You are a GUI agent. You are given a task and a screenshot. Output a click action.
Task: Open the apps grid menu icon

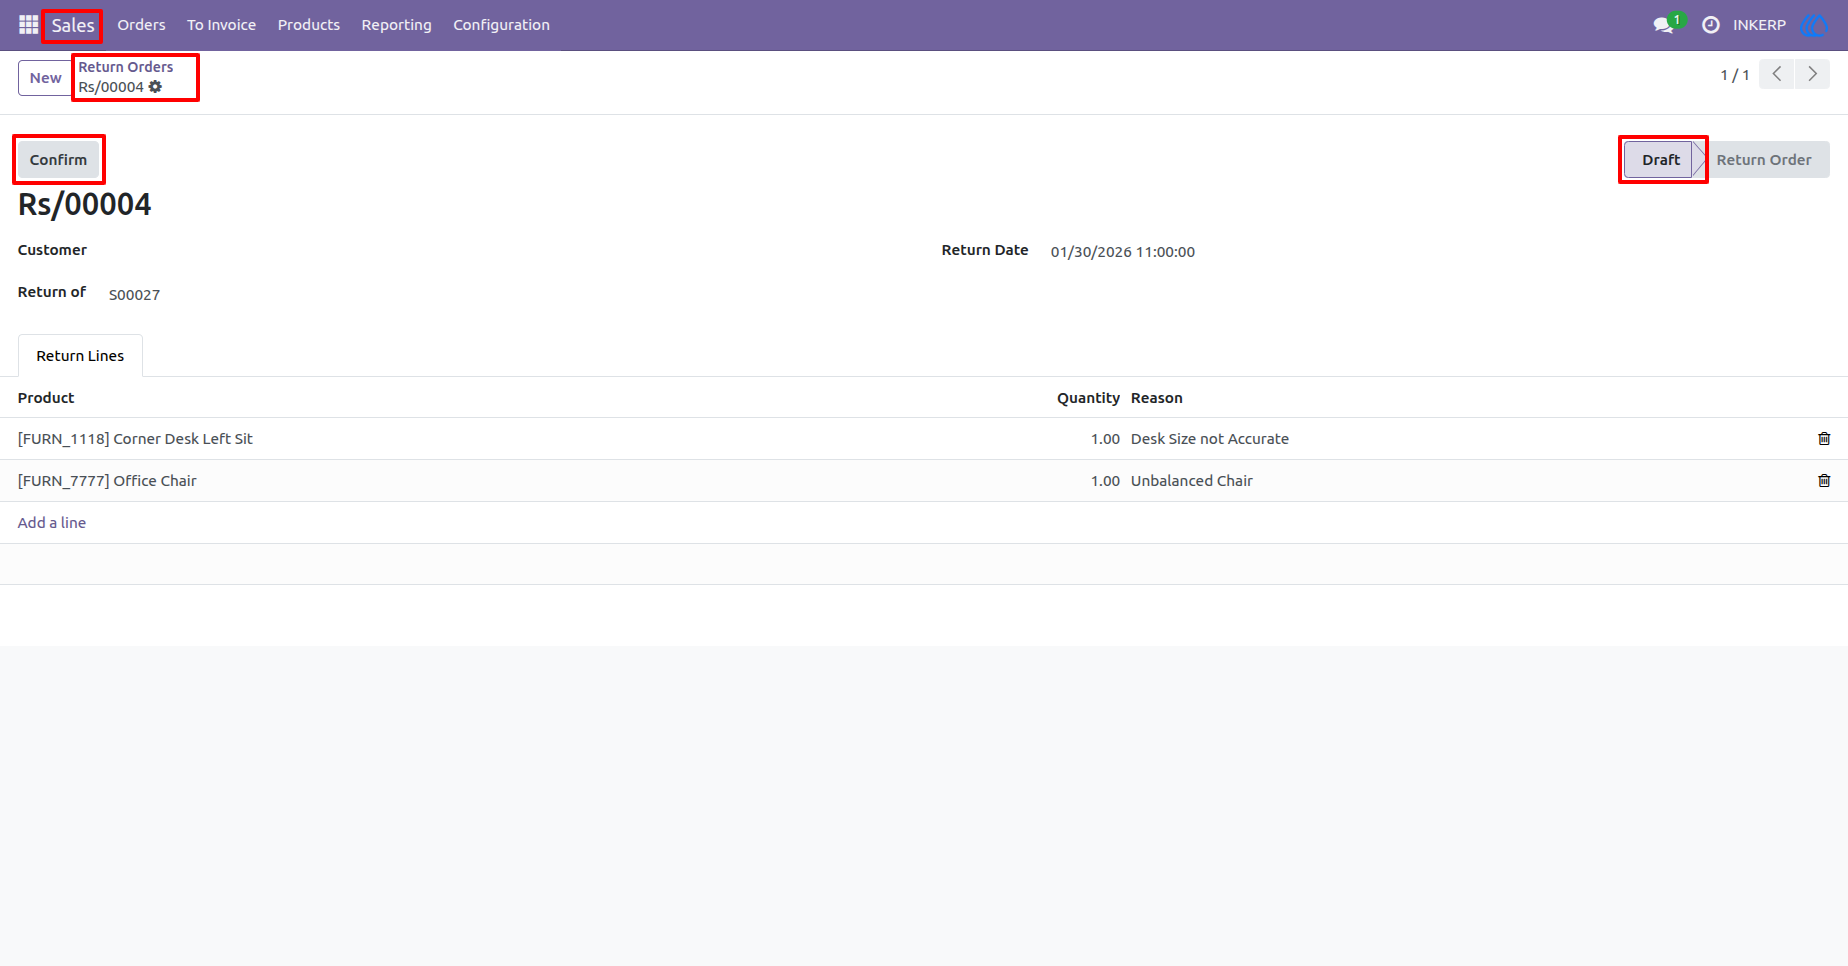pos(28,24)
